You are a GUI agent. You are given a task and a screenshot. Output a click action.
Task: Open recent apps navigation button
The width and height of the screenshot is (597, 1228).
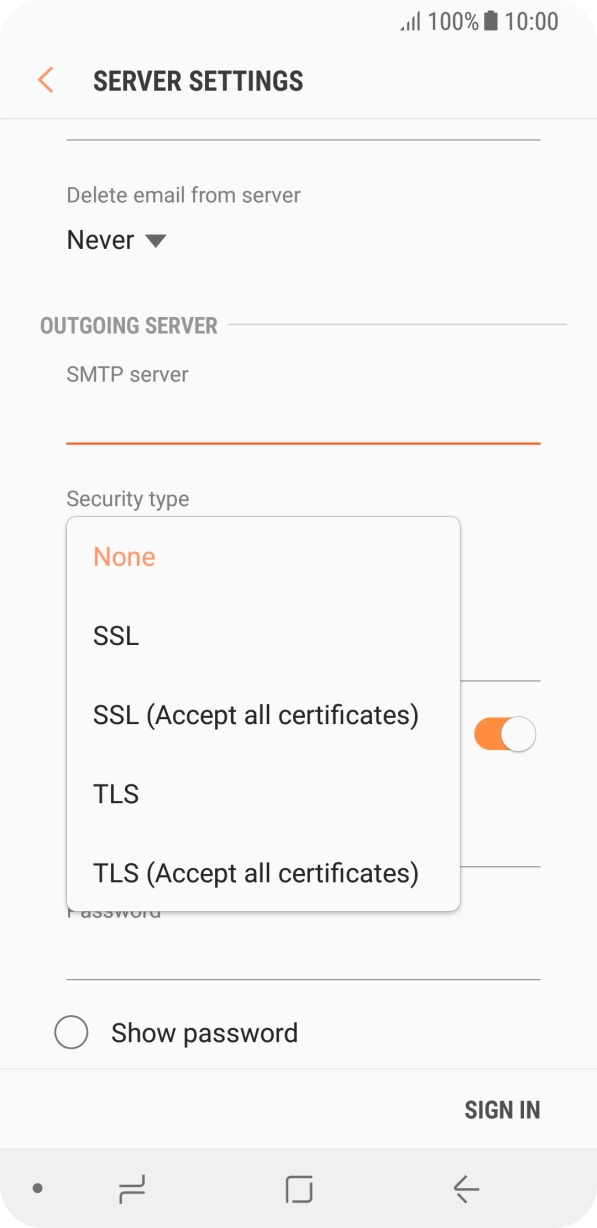(x=132, y=1188)
